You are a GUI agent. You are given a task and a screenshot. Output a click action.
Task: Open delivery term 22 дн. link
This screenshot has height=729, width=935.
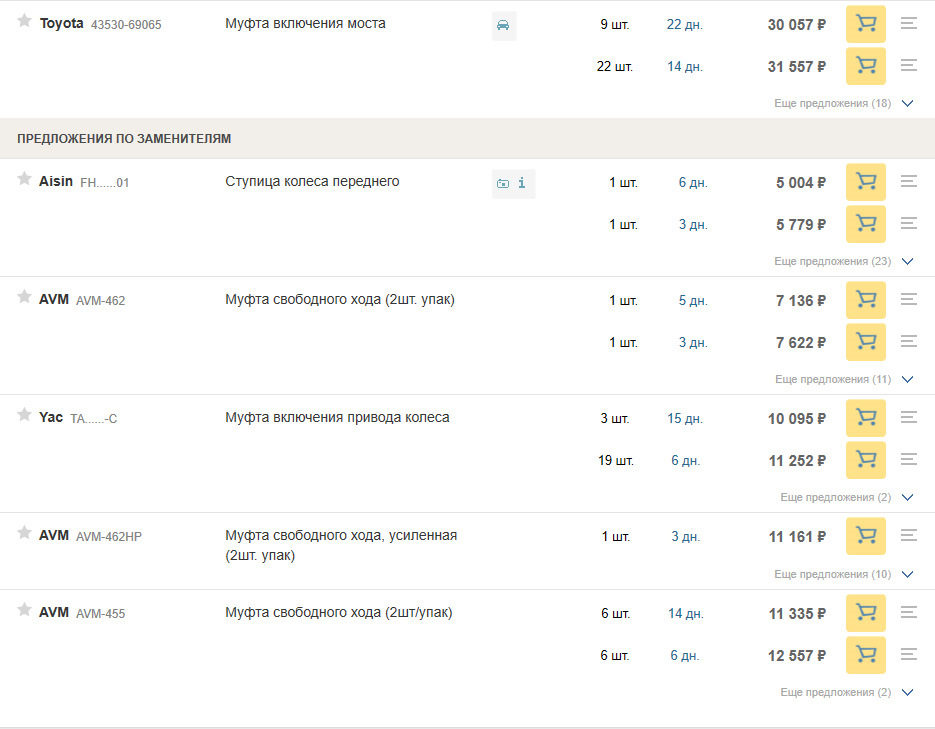pos(685,25)
